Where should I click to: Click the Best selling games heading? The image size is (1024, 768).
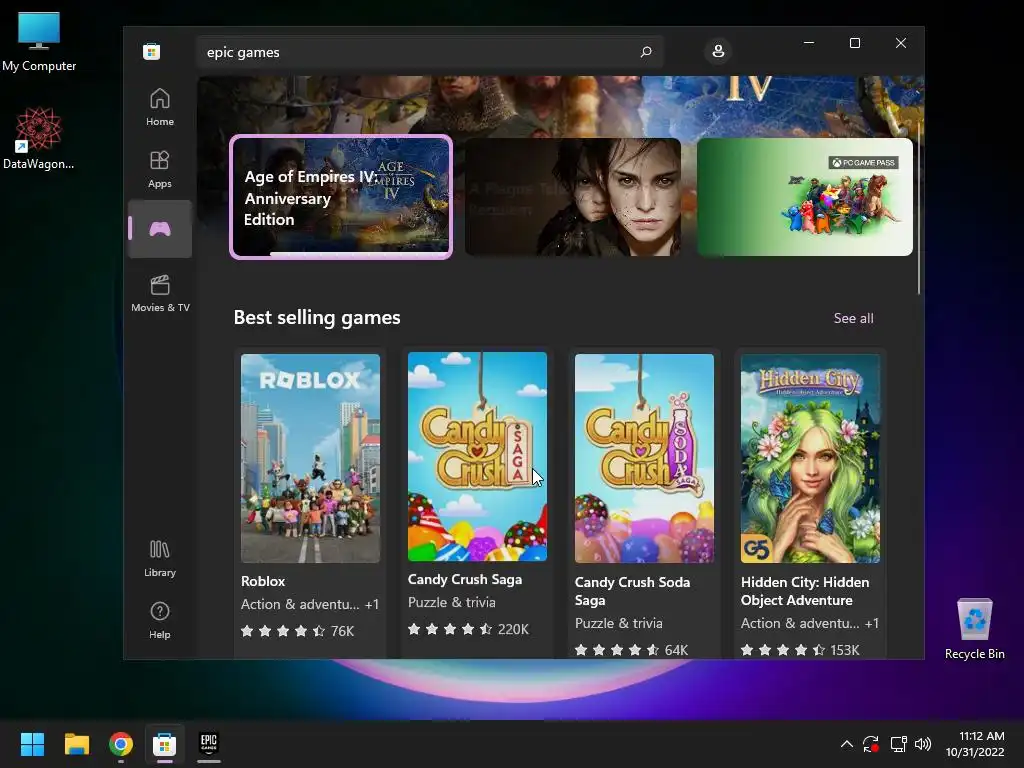317,317
